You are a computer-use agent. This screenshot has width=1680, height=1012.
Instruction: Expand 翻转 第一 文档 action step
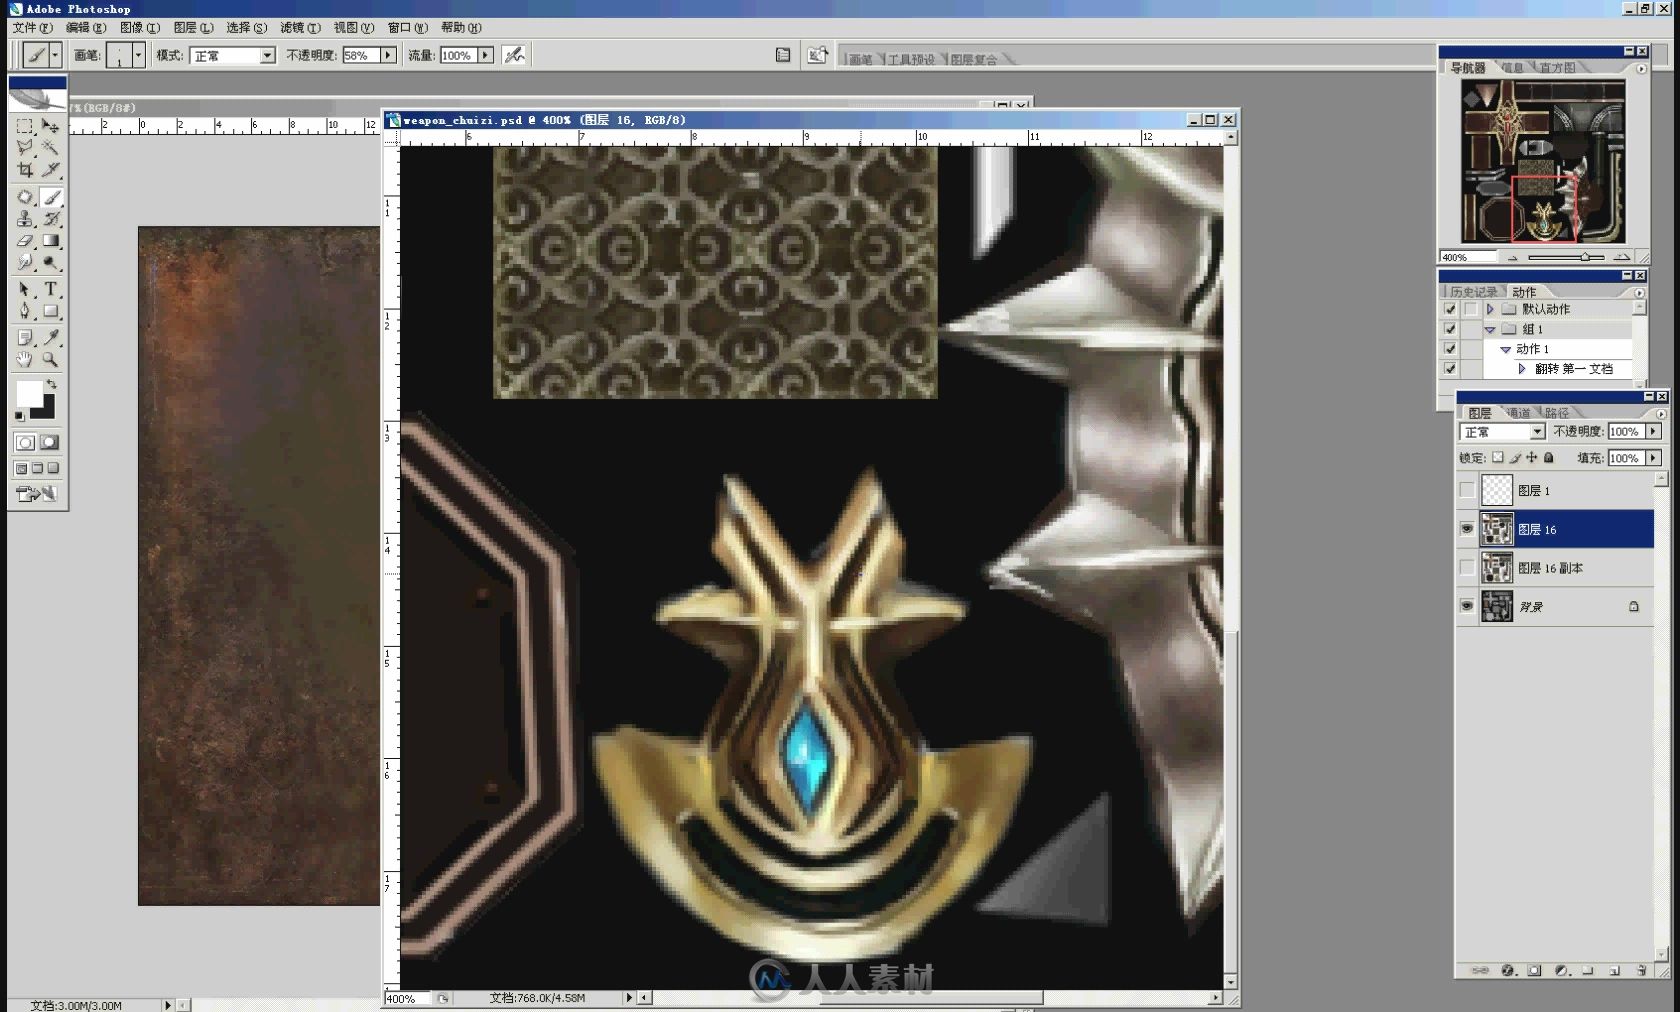click(x=1522, y=369)
